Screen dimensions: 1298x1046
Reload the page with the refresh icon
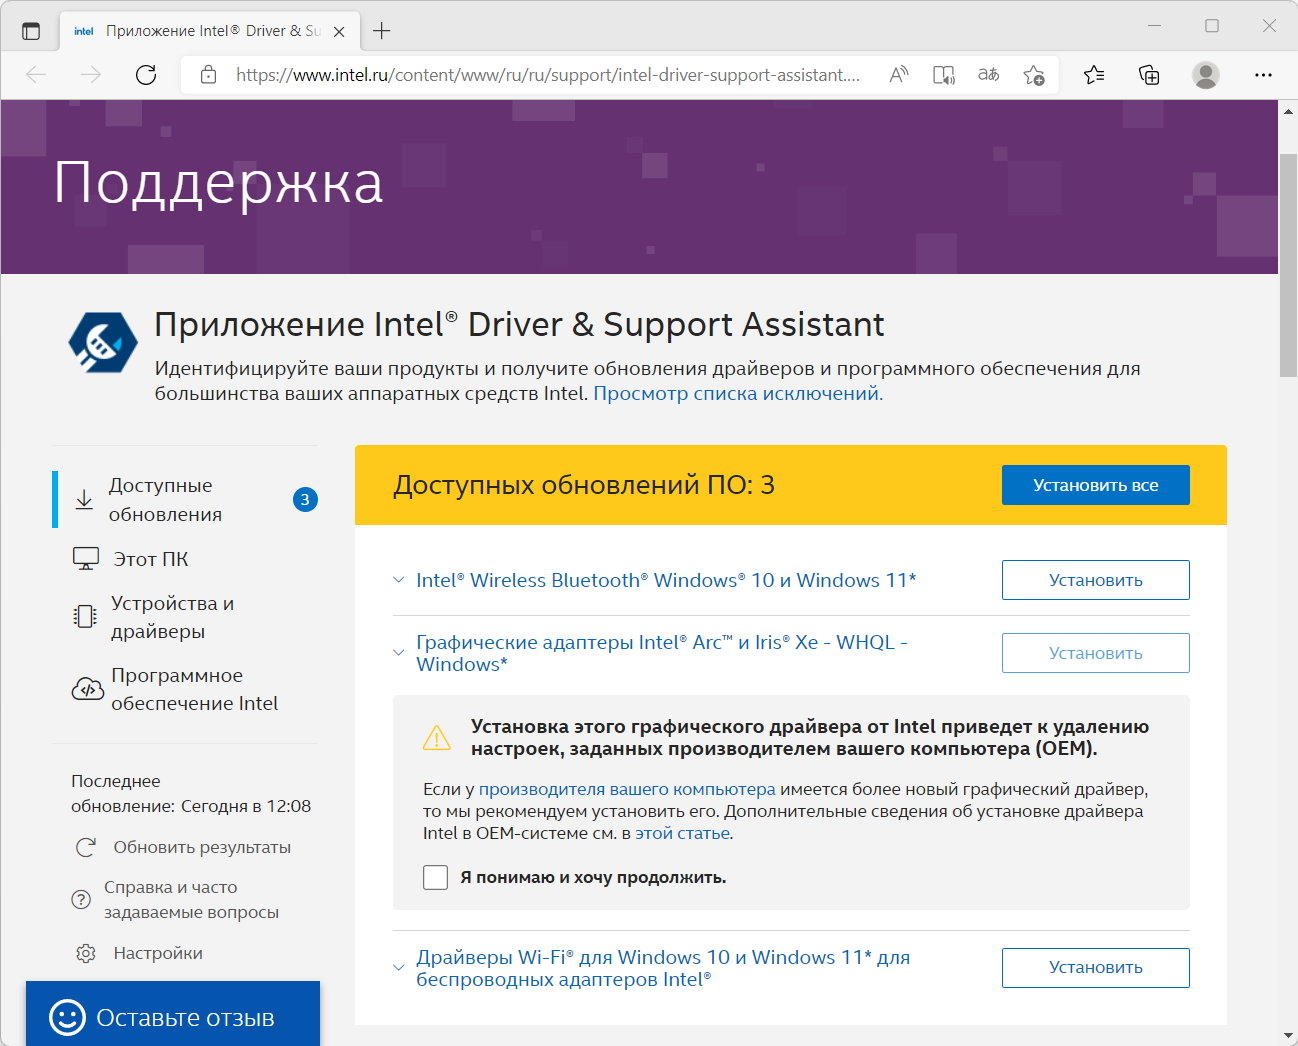tap(146, 75)
